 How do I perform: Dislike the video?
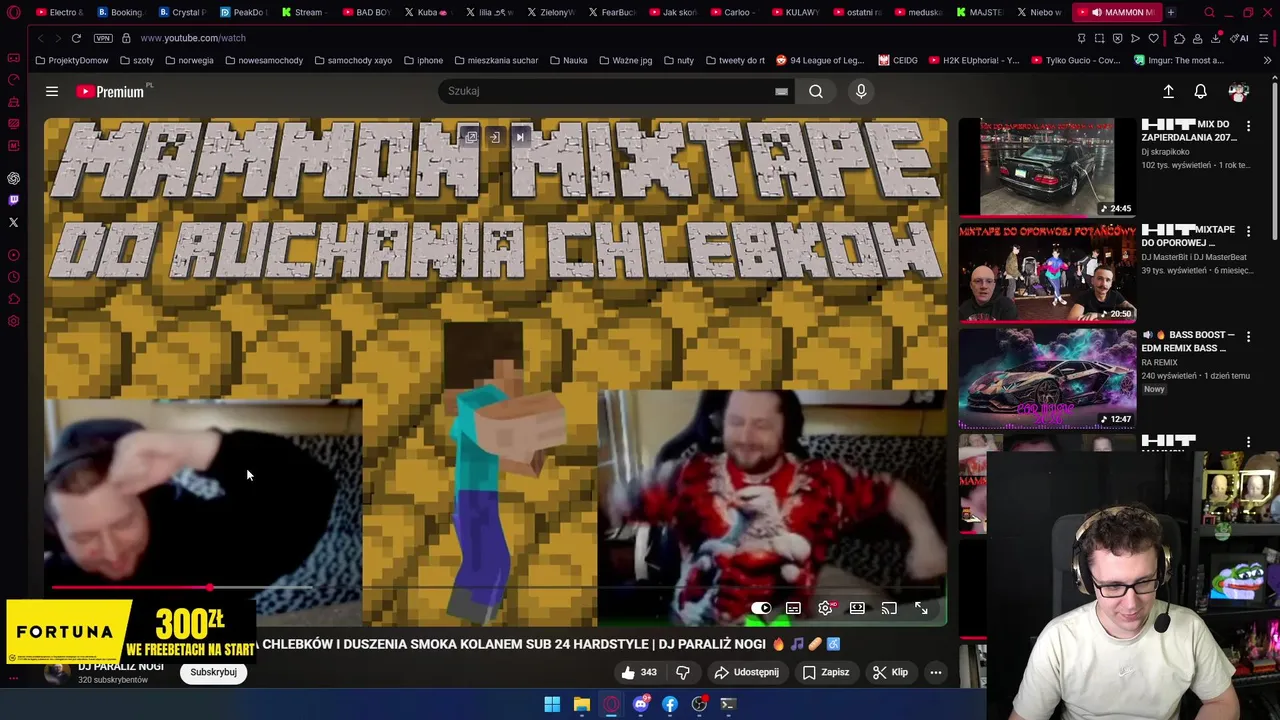pyautogui.click(x=683, y=672)
